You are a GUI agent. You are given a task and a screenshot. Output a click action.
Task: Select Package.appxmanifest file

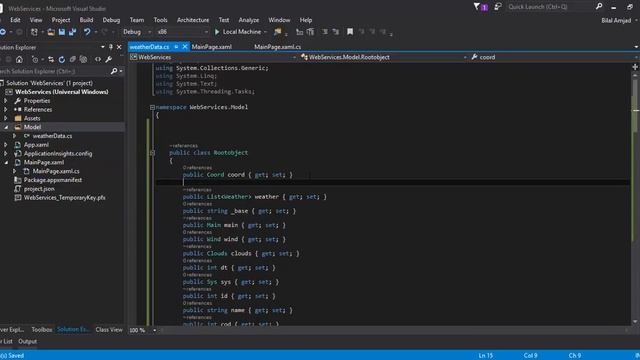click(x=53, y=180)
